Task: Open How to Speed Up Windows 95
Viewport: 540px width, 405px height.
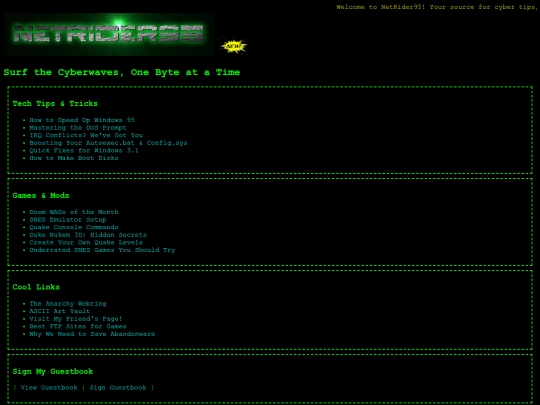Action: (x=82, y=120)
